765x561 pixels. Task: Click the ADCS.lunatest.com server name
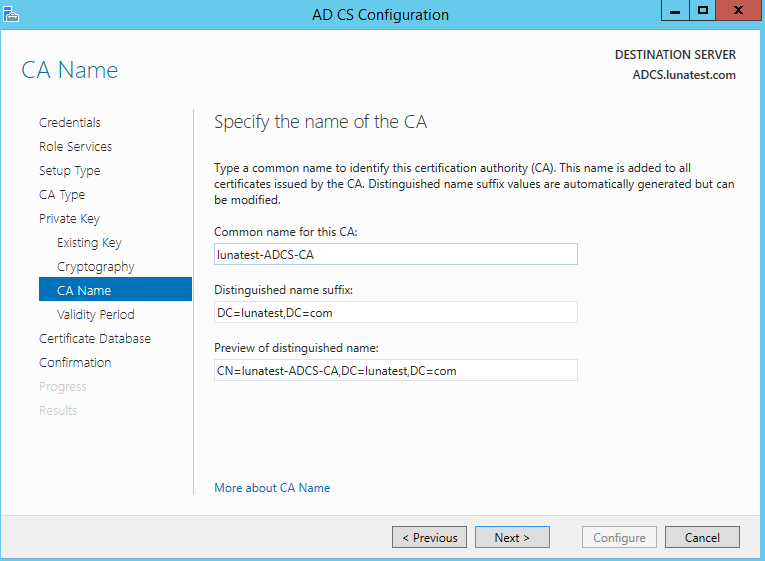click(x=684, y=75)
